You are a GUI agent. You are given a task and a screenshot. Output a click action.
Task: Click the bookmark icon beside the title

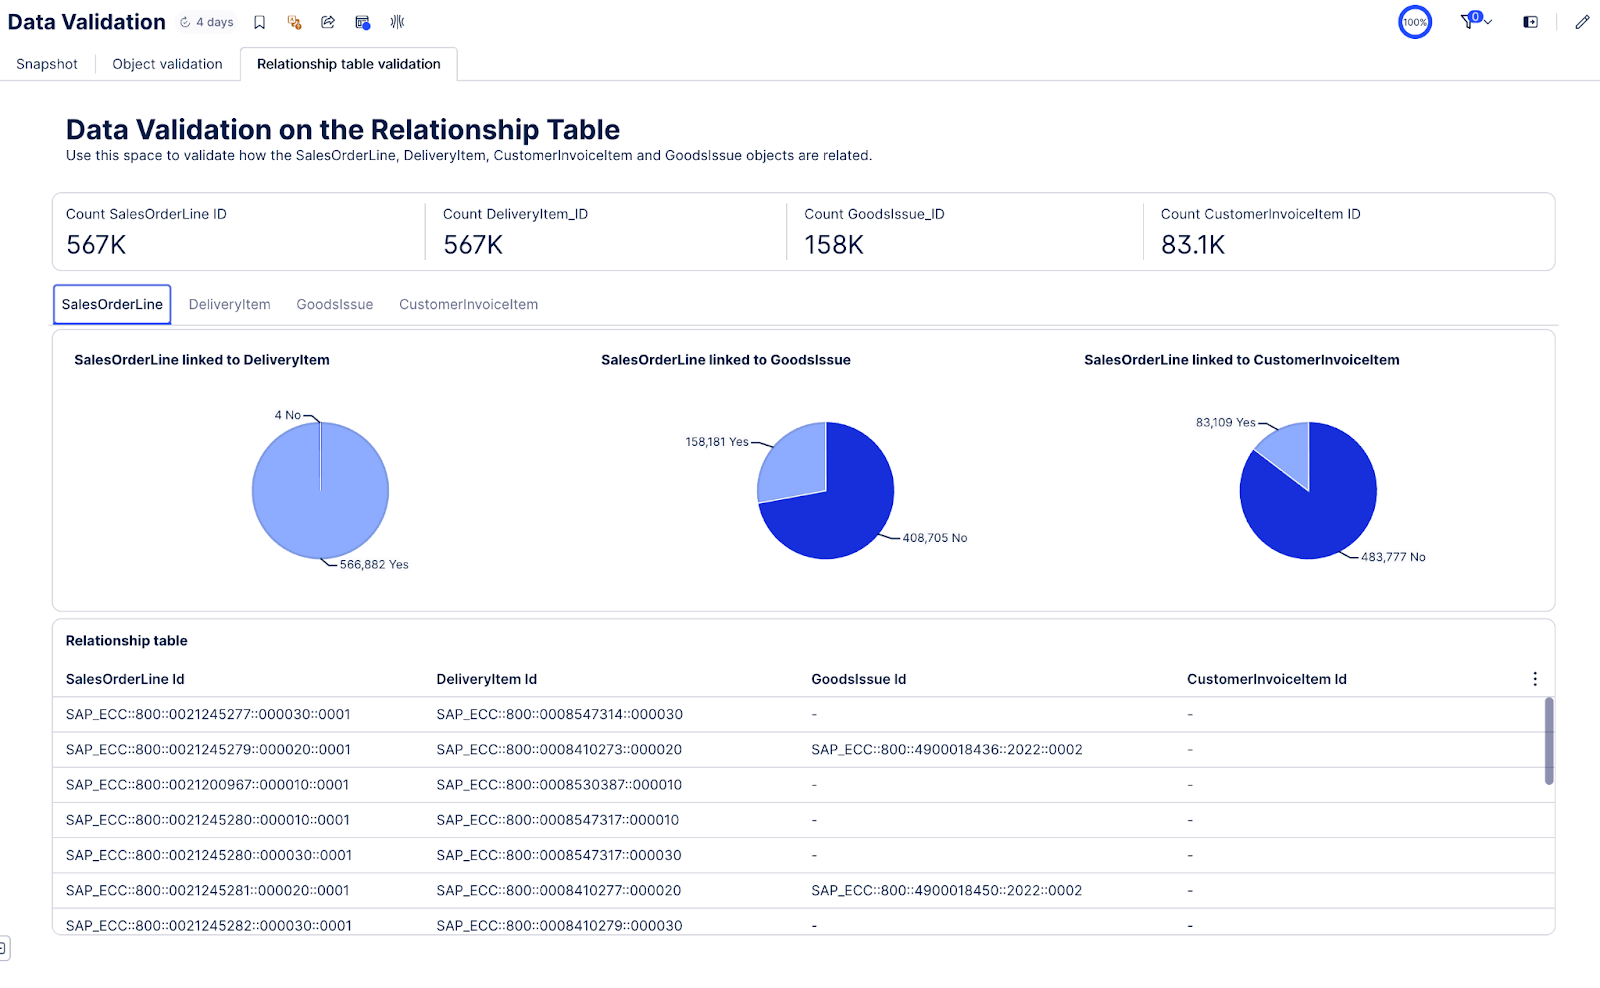coord(259,22)
